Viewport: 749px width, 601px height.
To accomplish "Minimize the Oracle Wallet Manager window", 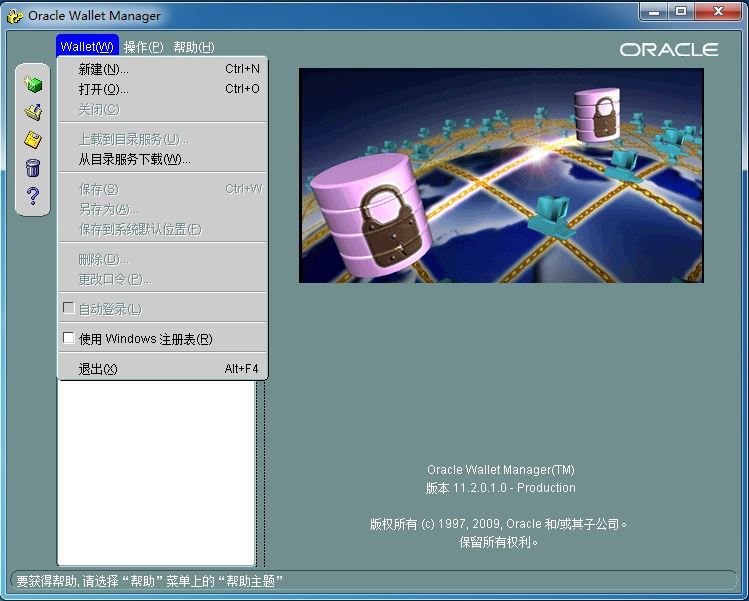I will [654, 11].
